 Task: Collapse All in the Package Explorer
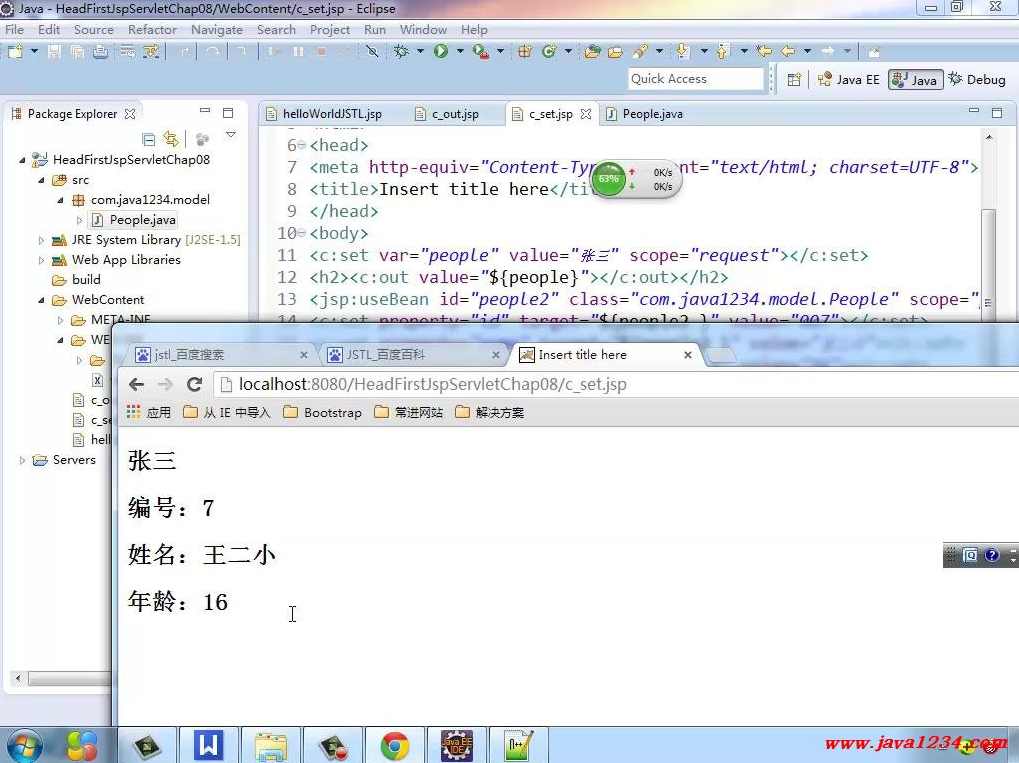[148, 140]
